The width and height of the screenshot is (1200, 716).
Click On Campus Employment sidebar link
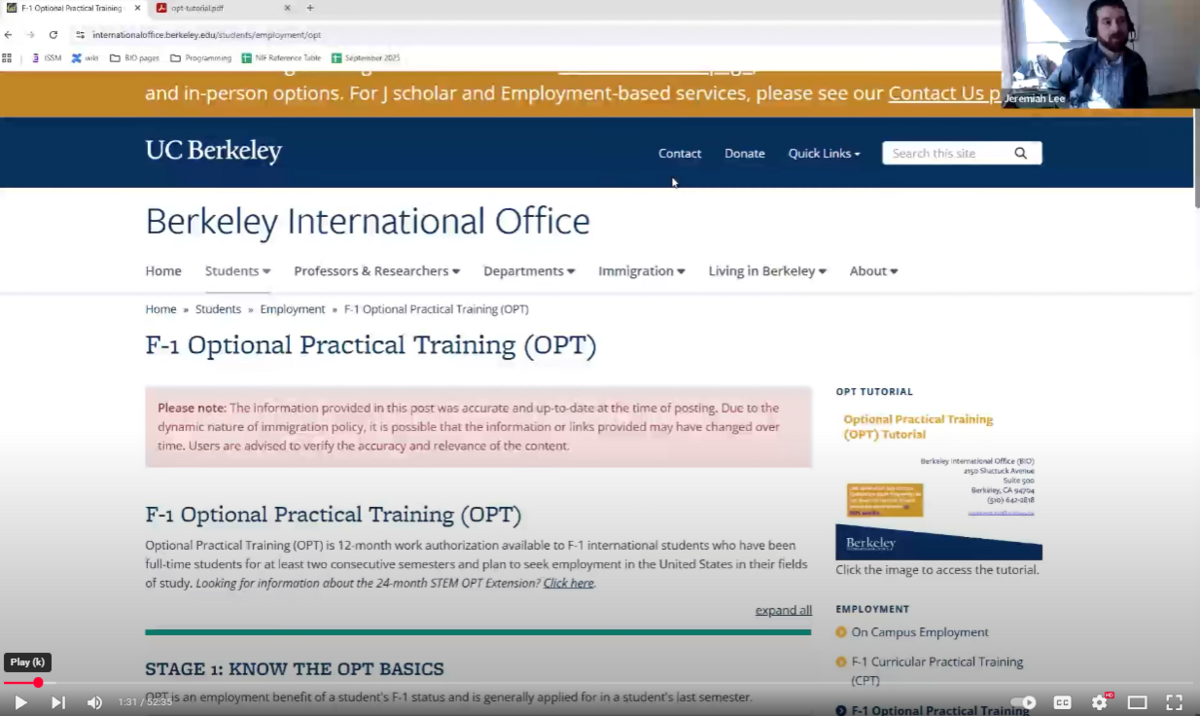coord(919,632)
